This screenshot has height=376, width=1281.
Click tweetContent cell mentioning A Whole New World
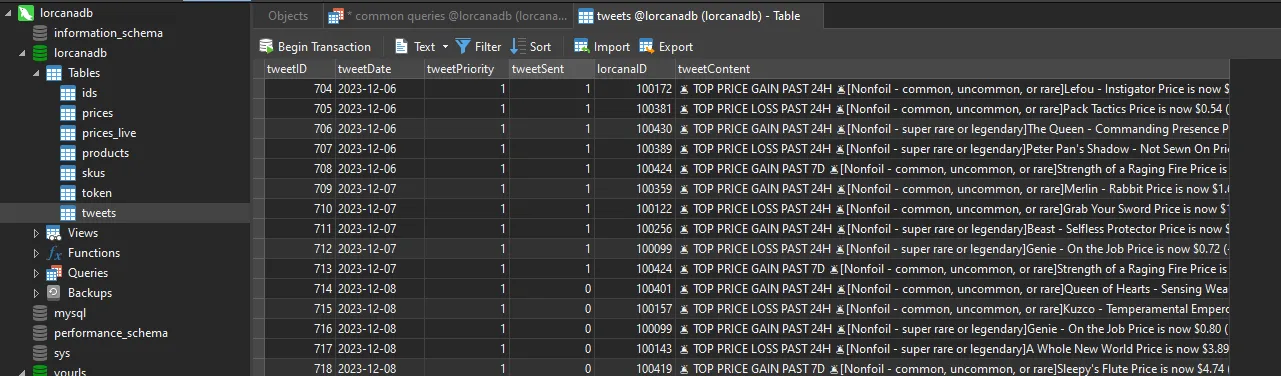pos(951,349)
